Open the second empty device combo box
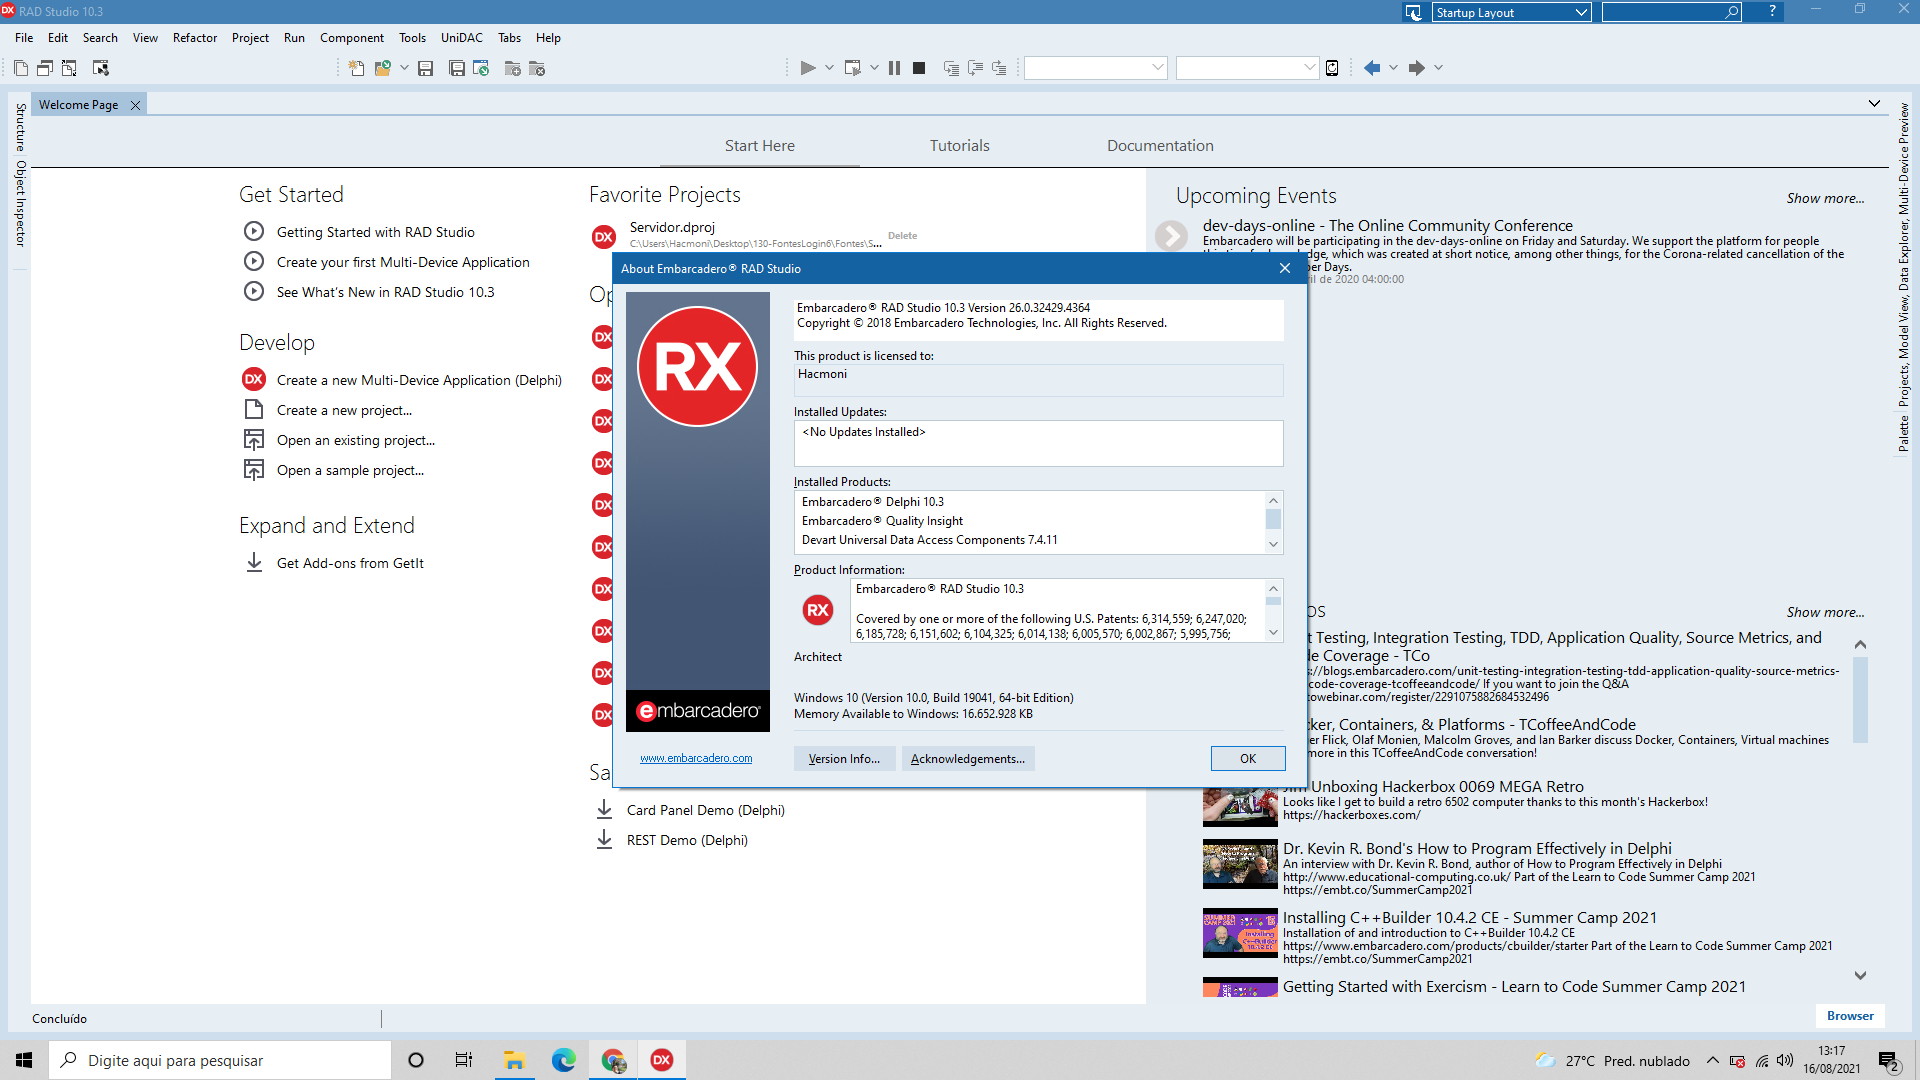The height and width of the screenshot is (1080, 1920). pyautogui.click(x=1248, y=68)
